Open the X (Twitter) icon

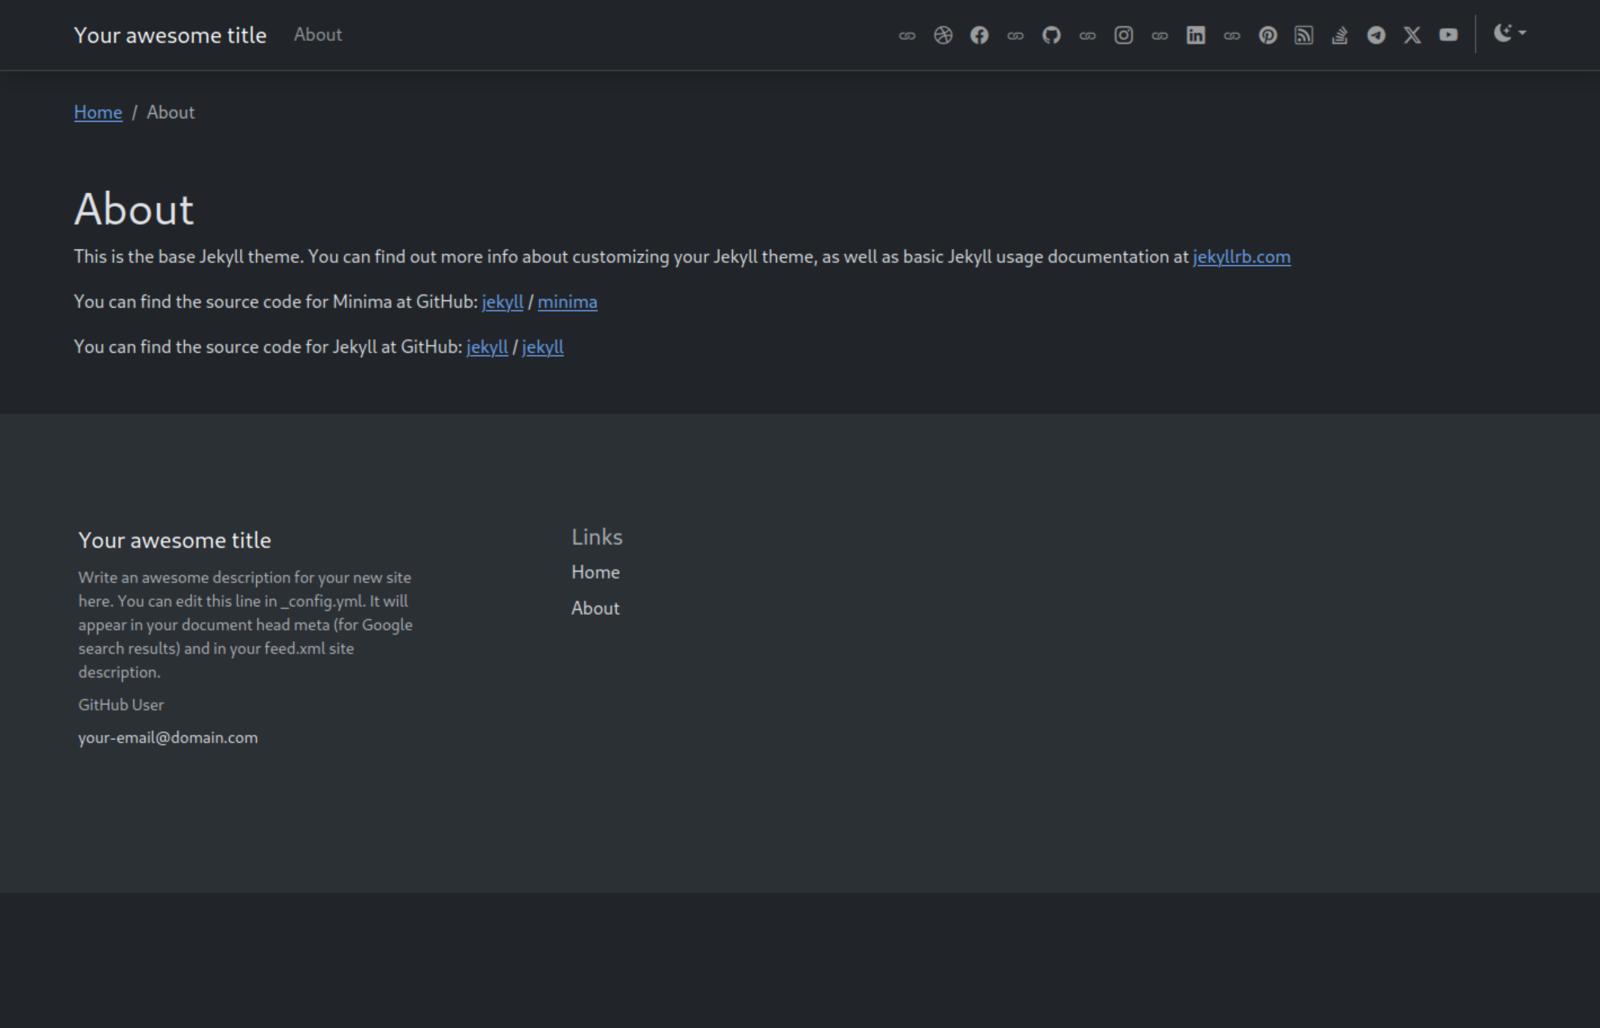1412,35
